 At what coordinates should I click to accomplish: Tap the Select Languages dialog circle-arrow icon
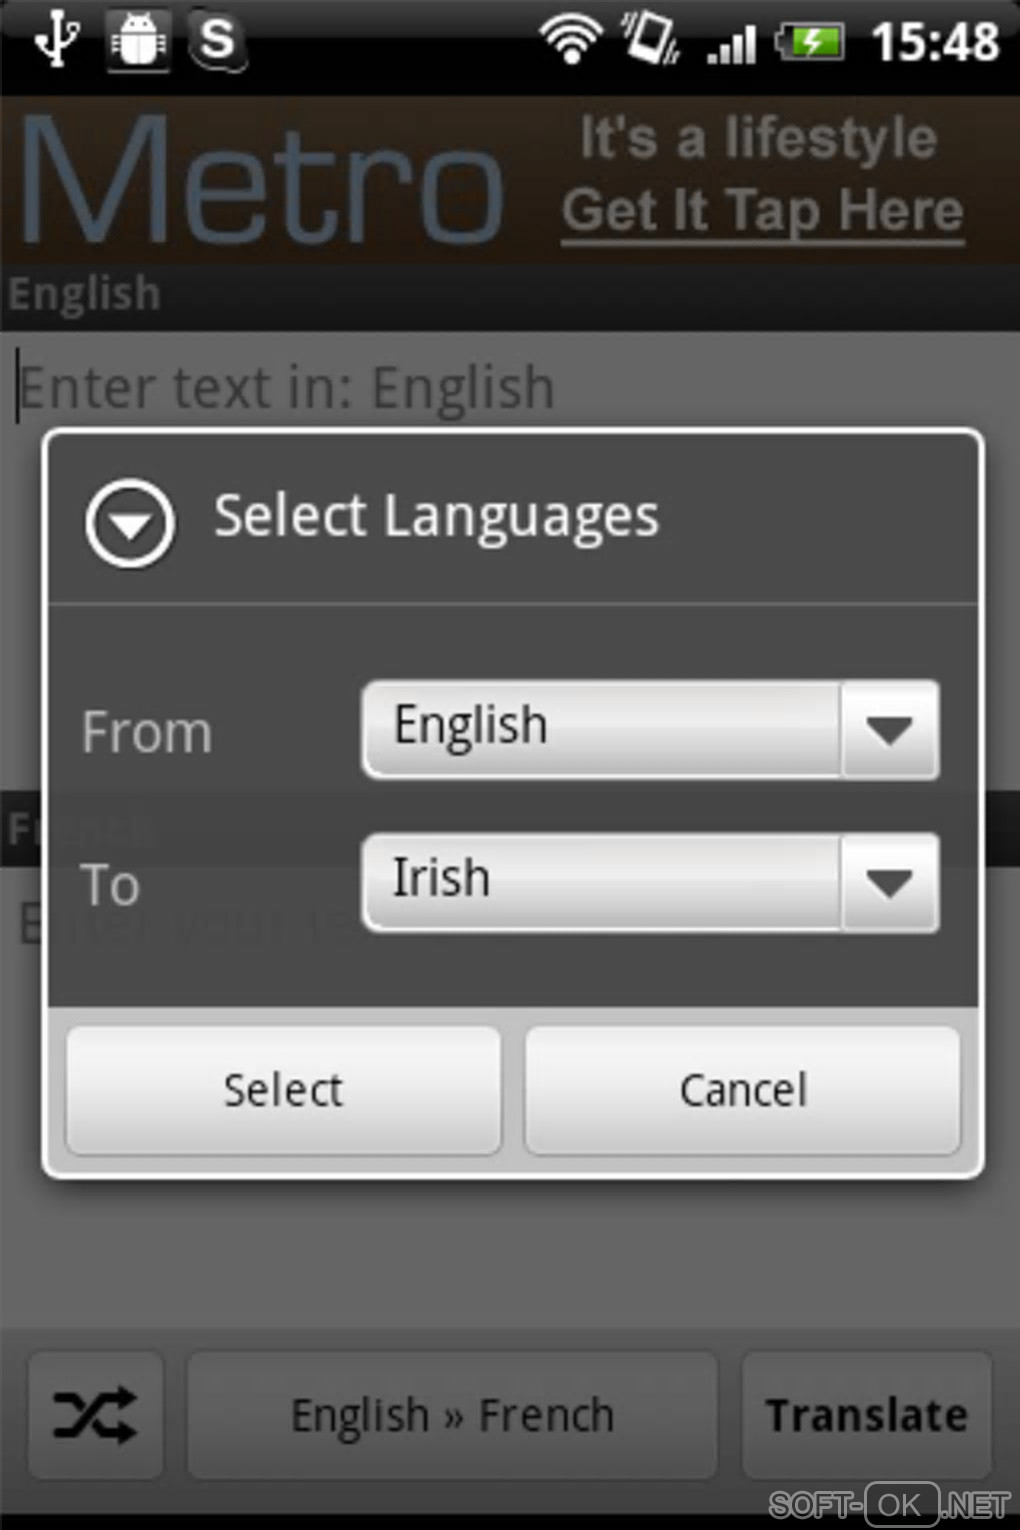(130, 522)
